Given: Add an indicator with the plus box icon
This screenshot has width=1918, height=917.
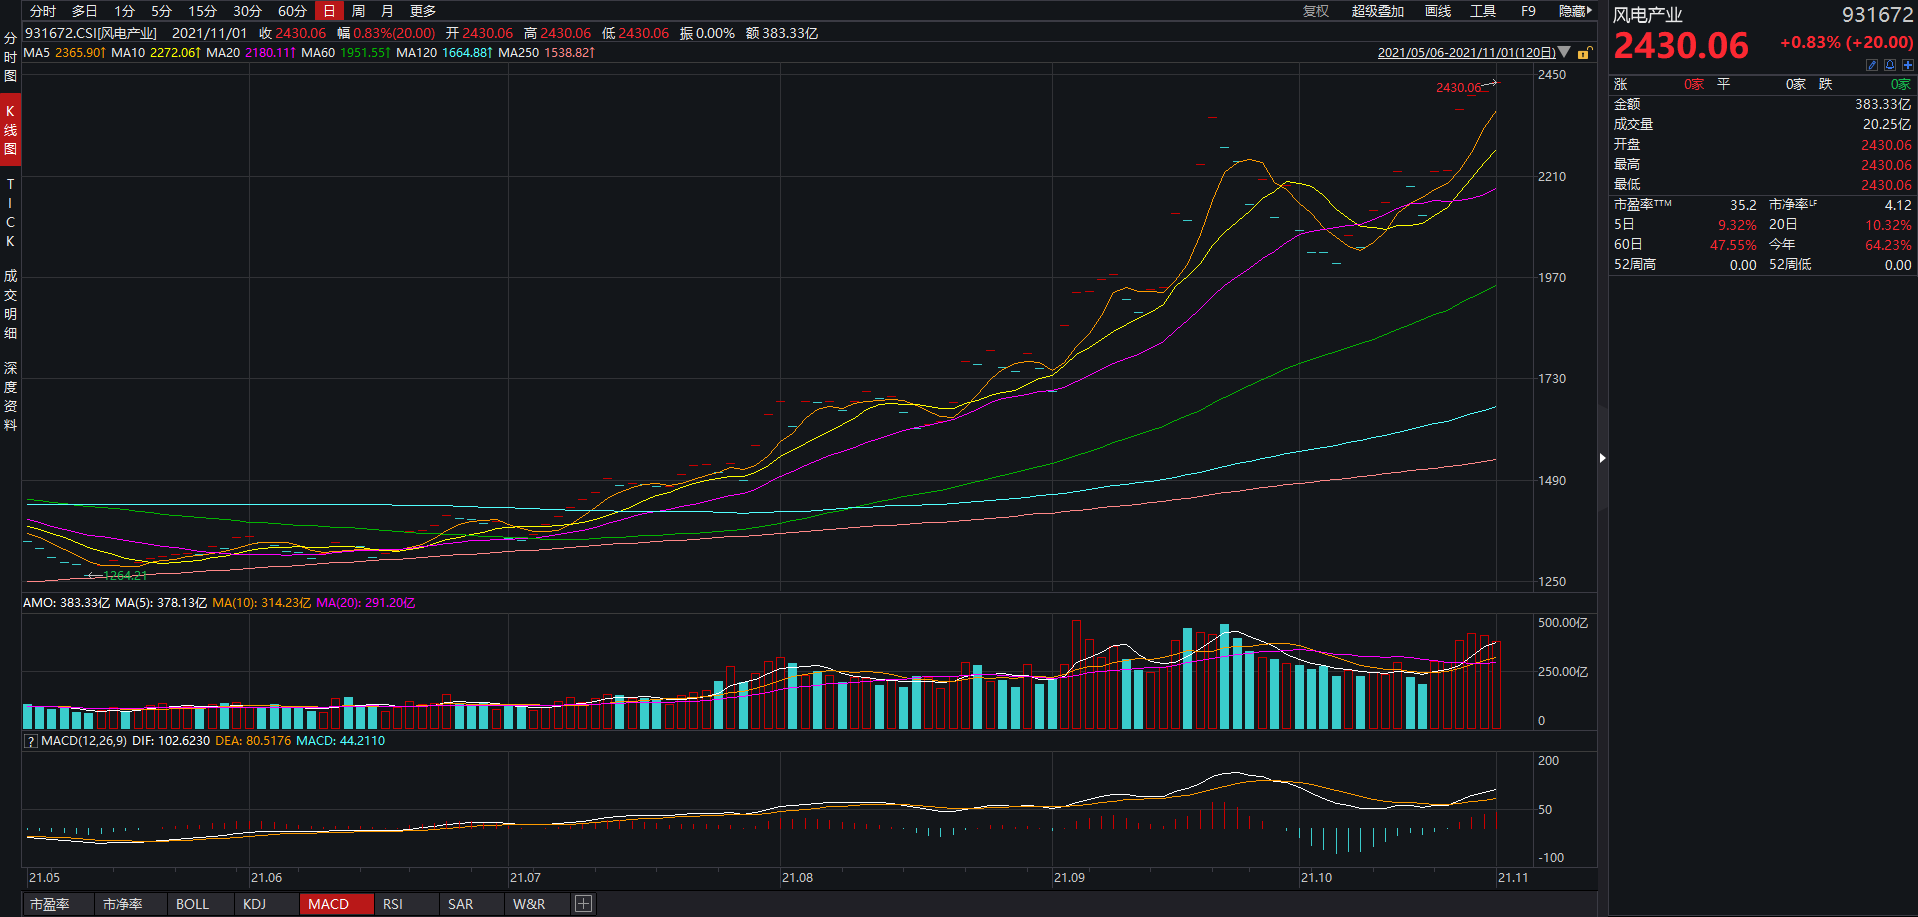Looking at the screenshot, I should point(583,904).
